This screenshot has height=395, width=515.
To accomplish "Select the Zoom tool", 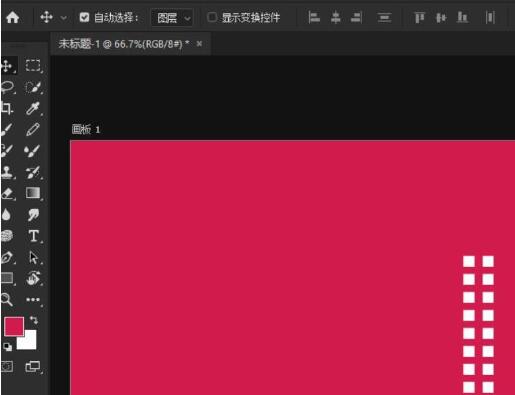I will 7,299.
